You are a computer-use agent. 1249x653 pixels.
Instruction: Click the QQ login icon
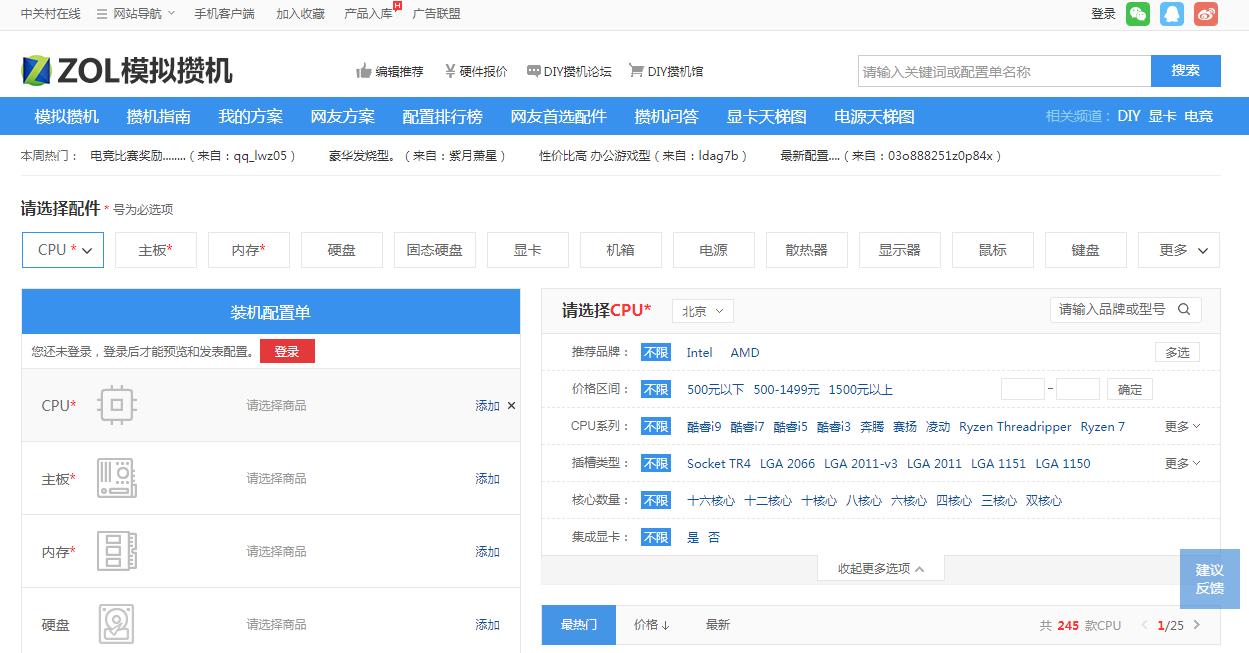[x=1171, y=14]
